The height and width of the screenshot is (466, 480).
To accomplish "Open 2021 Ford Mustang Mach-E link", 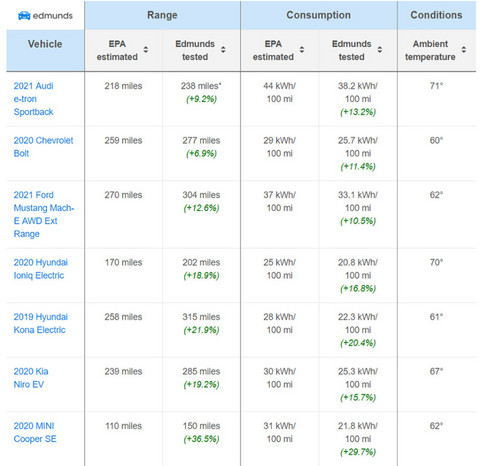I will click(x=44, y=214).
